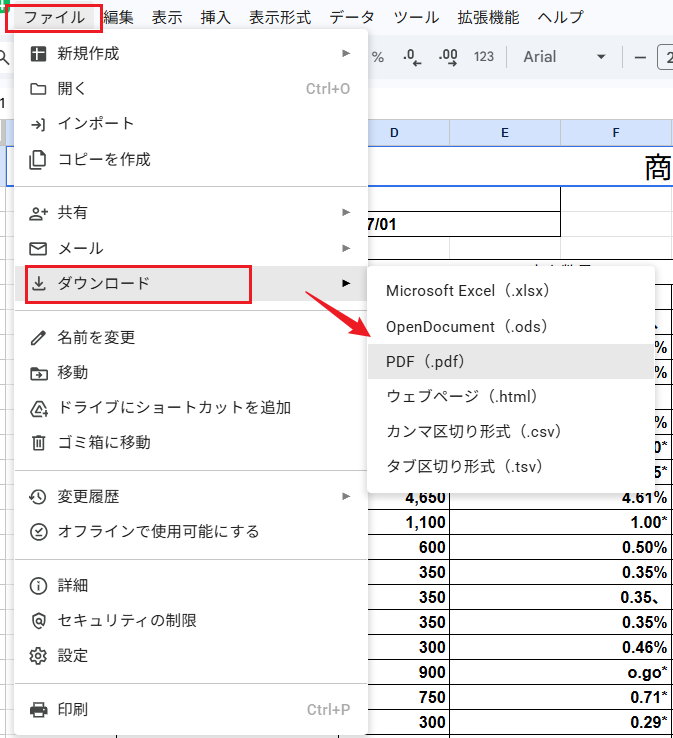Click the cell showing 0.50%
The image size is (673, 738).
coord(561,547)
